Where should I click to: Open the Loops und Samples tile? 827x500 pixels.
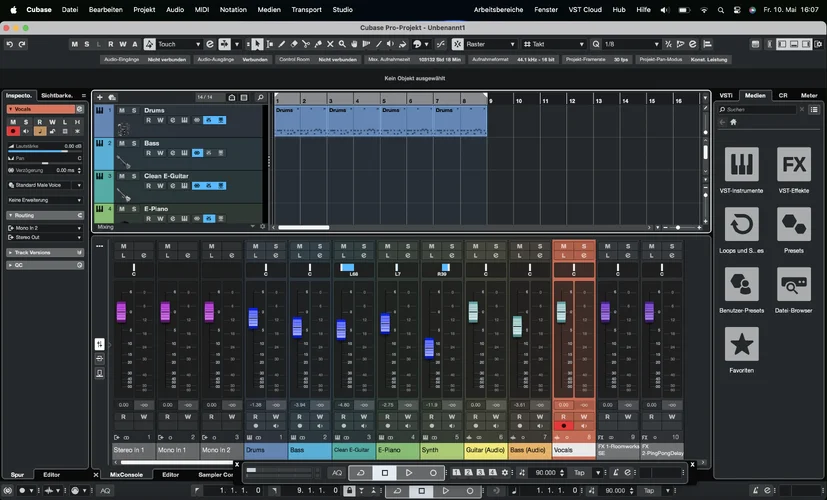pyautogui.click(x=741, y=226)
